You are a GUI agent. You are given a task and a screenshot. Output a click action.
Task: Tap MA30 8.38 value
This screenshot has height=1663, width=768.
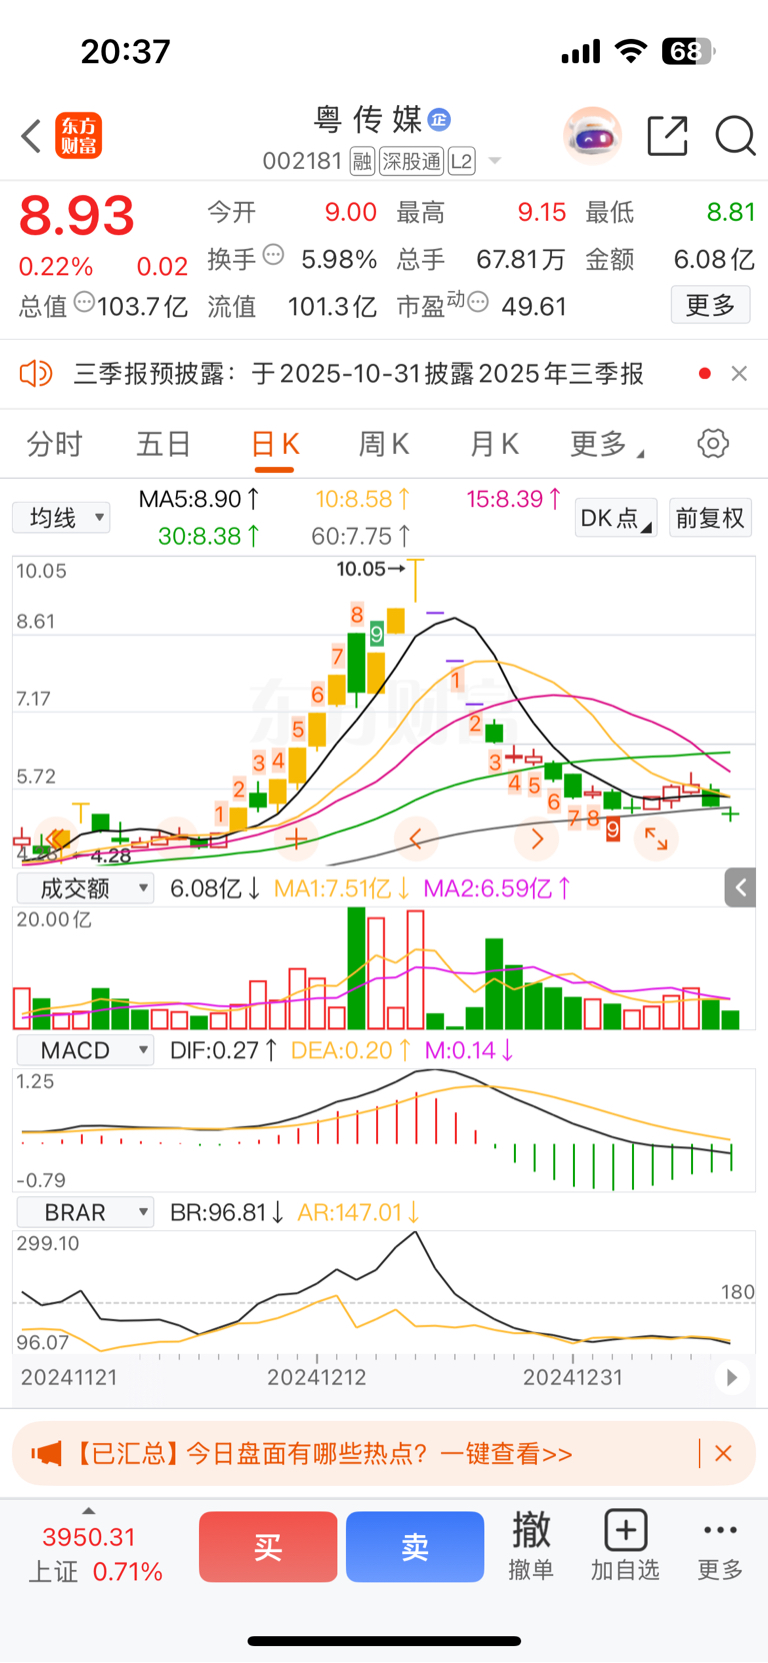(209, 537)
